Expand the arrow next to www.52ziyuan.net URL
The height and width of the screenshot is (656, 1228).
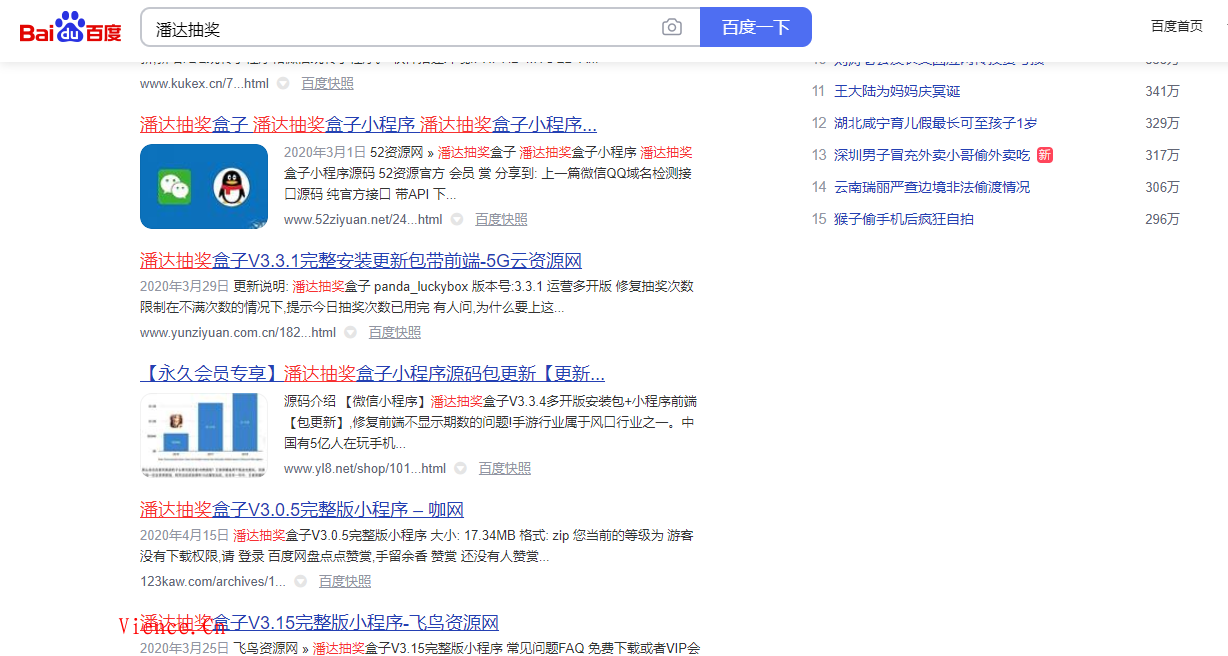pyautogui.click(x=457, y=220)
